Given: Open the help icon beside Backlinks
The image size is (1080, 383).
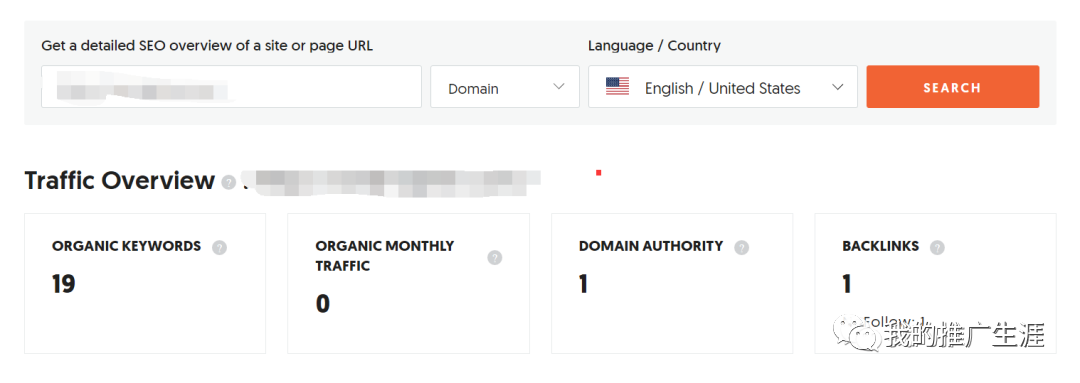Looking at the screenshot, I should pyautogui.click(x=937, y=247).
